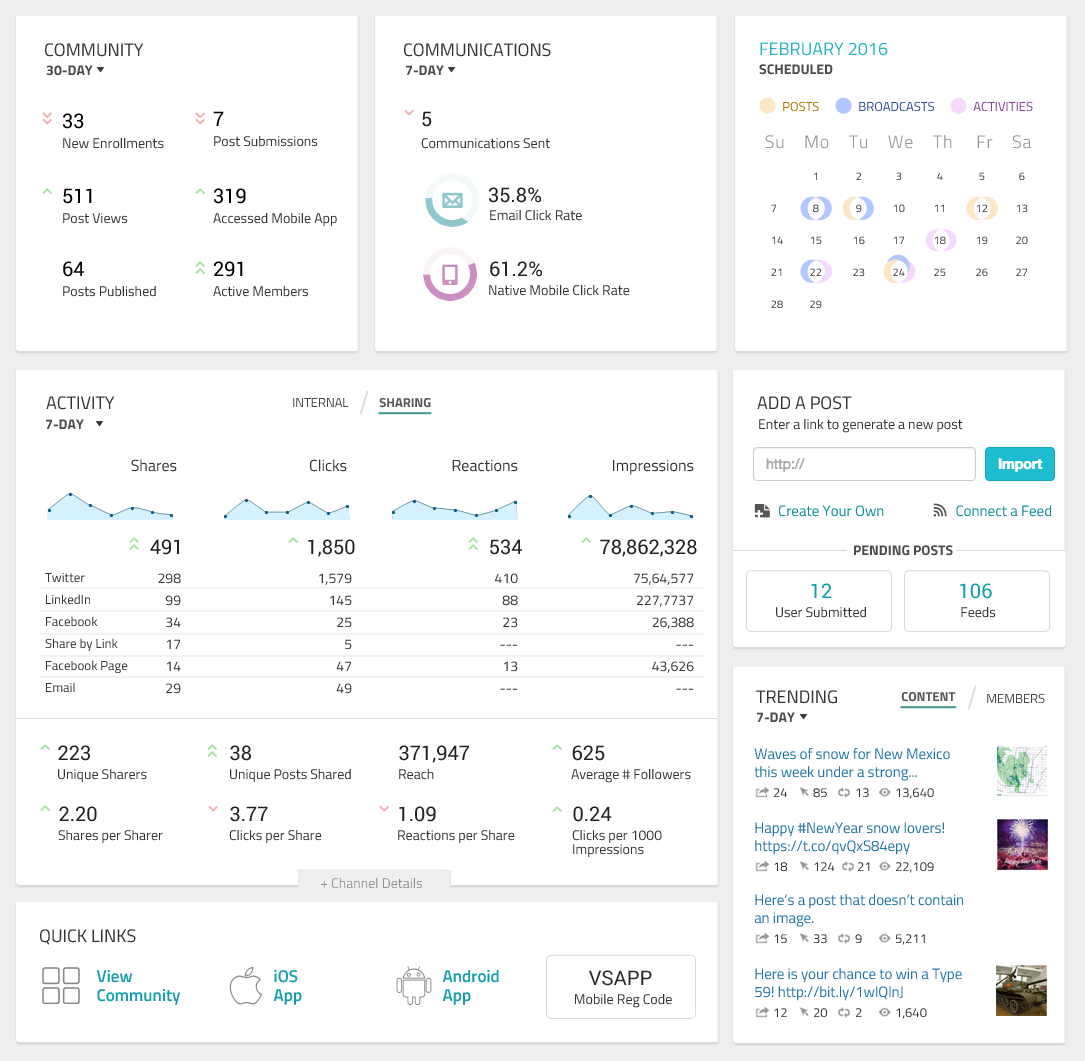The width and height of the screenshot is (1085, 1061).
Task: Select February 18 on the calendar
Action: pos(939,240)
